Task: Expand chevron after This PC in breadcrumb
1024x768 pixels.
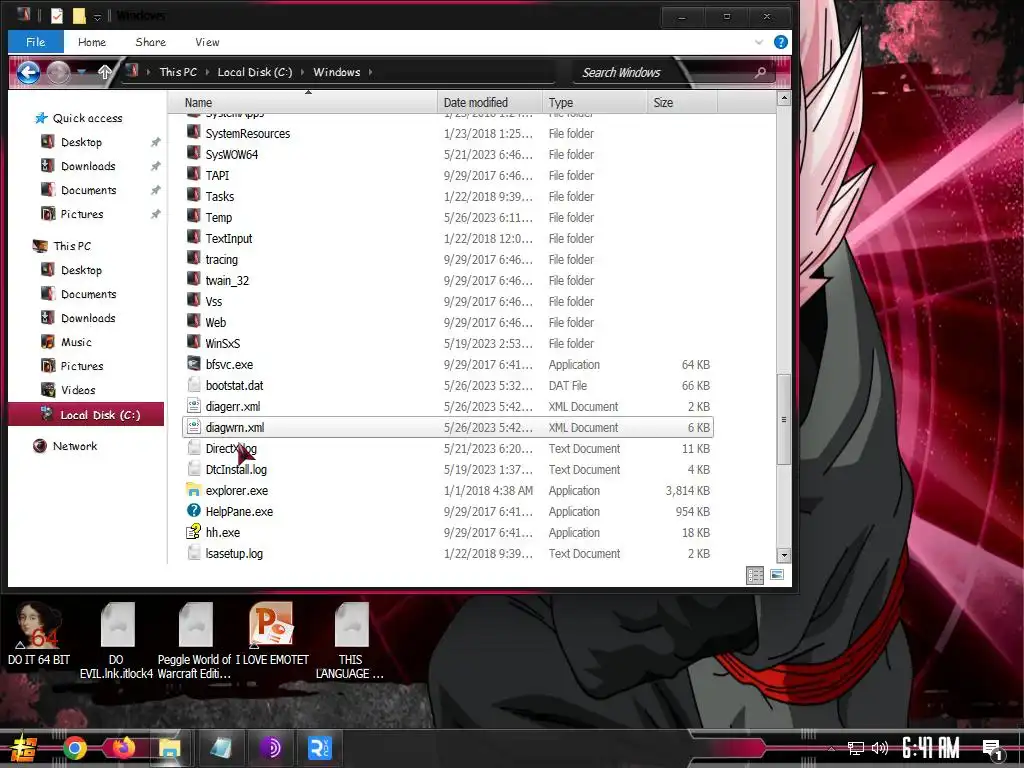Action: 207,72
